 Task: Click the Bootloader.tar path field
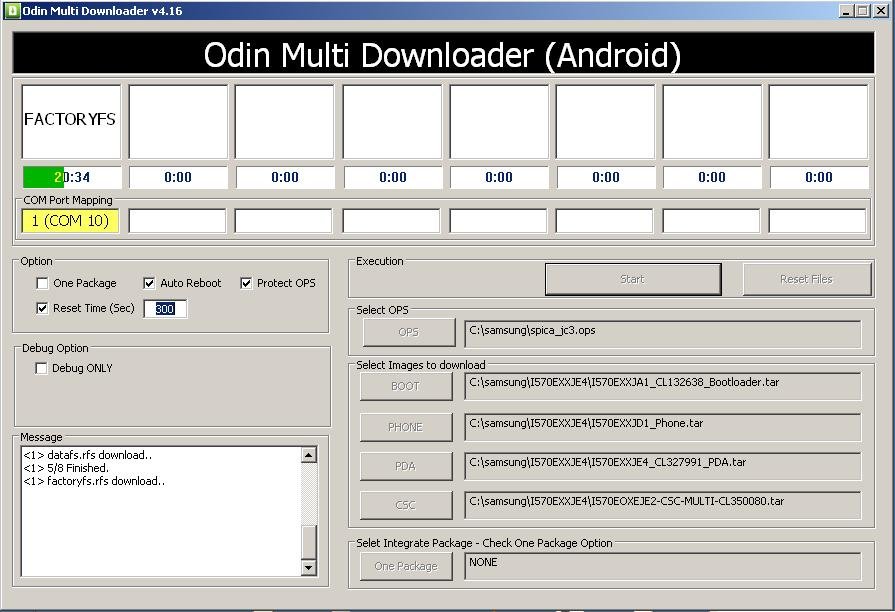(663, 386)
